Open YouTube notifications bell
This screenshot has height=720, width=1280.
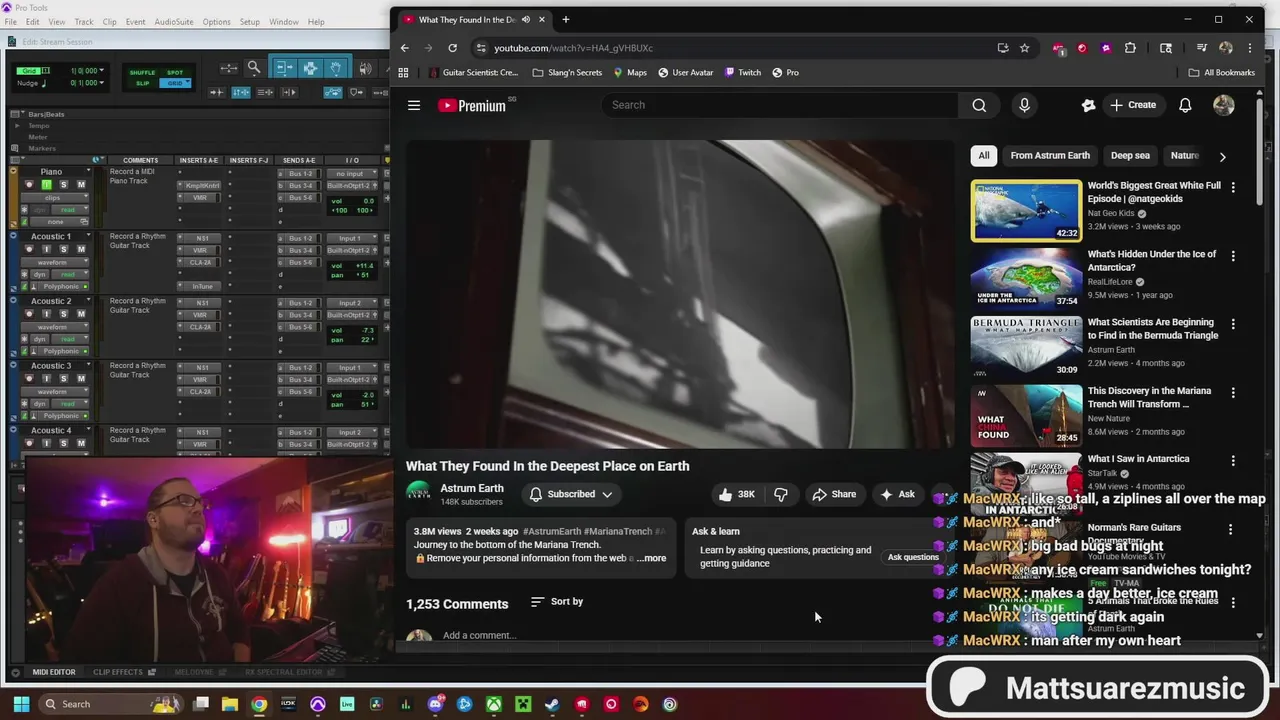pyautogui.click(x=1185, y=105)
